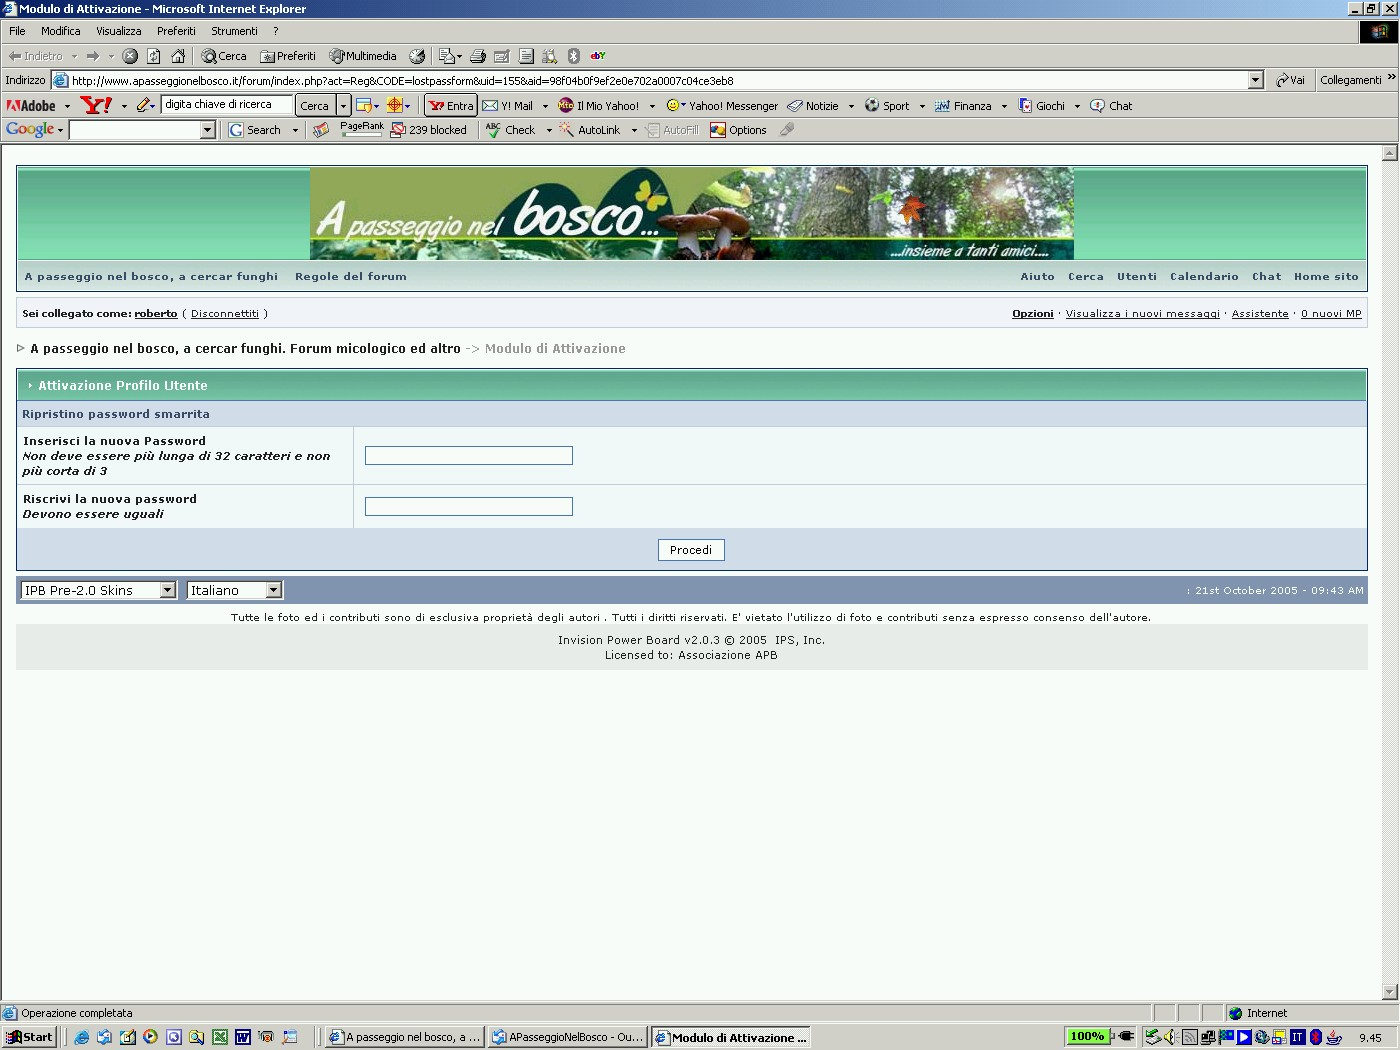Click the Stop loading icon

click(130, 56)
